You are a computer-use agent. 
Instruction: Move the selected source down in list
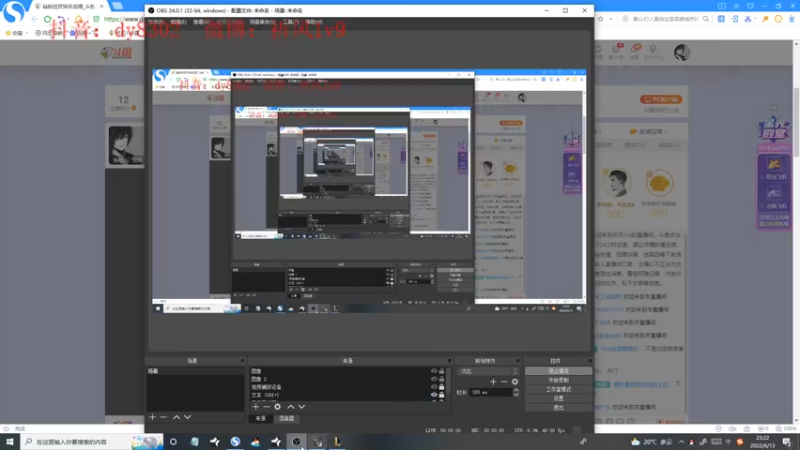click(302, 407)
